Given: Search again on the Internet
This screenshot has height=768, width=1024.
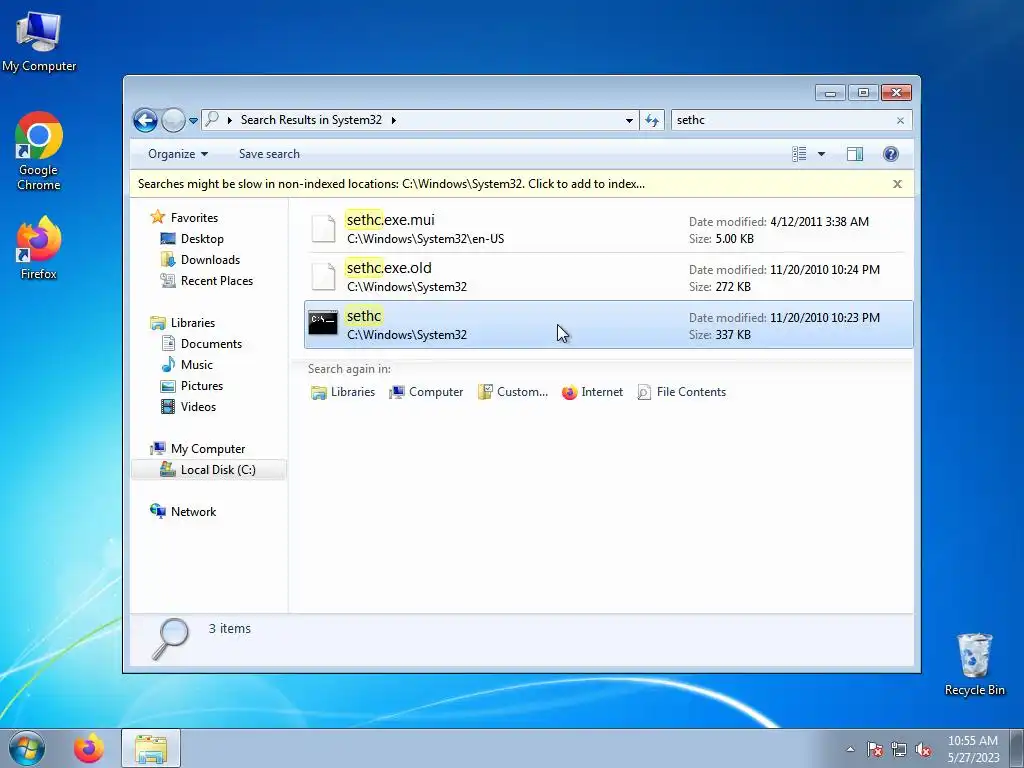Looking at the screenshot, I should click(592, 392).
